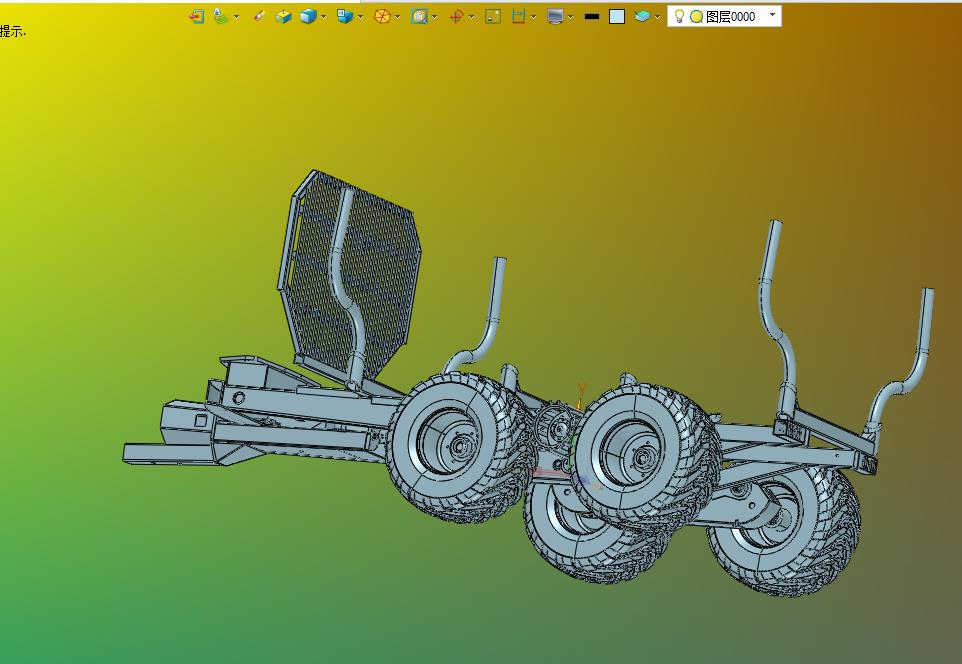
Task: Click the red and blue dimension icon
Action: tap(518, 16)
